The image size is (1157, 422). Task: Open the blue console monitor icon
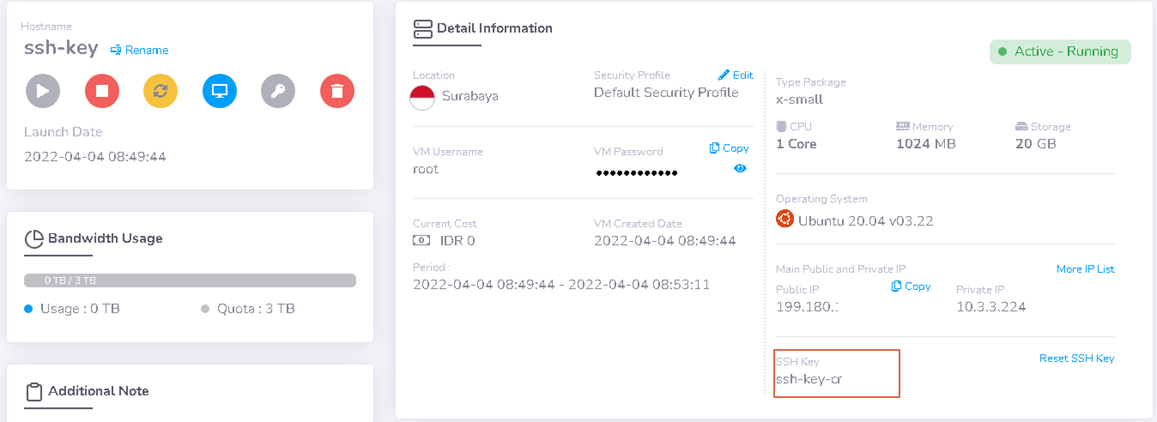219,91
